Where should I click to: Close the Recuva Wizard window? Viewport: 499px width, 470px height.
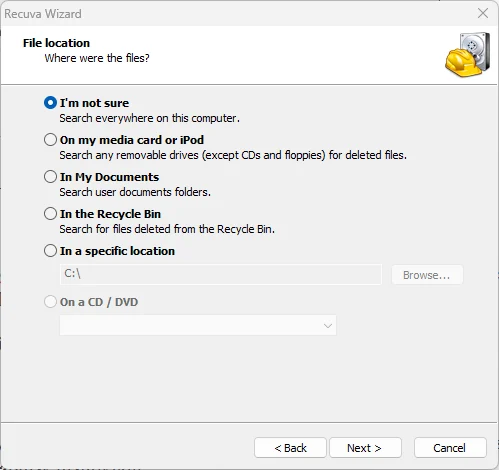pyautogui.click(x=483, y=14)
